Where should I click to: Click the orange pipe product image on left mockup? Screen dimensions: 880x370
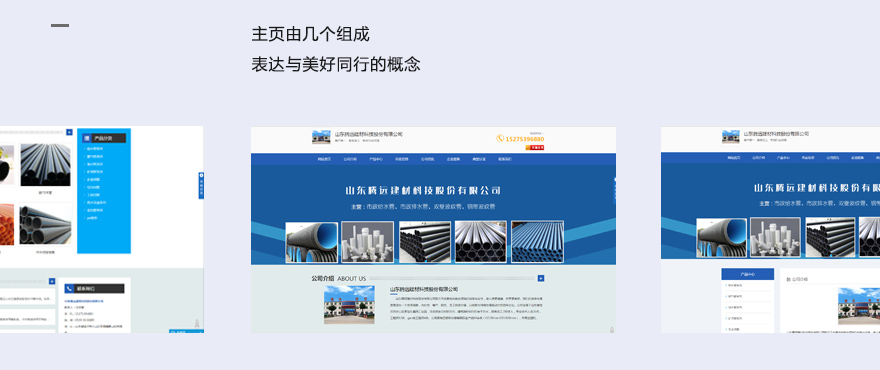tap(6, 225)
